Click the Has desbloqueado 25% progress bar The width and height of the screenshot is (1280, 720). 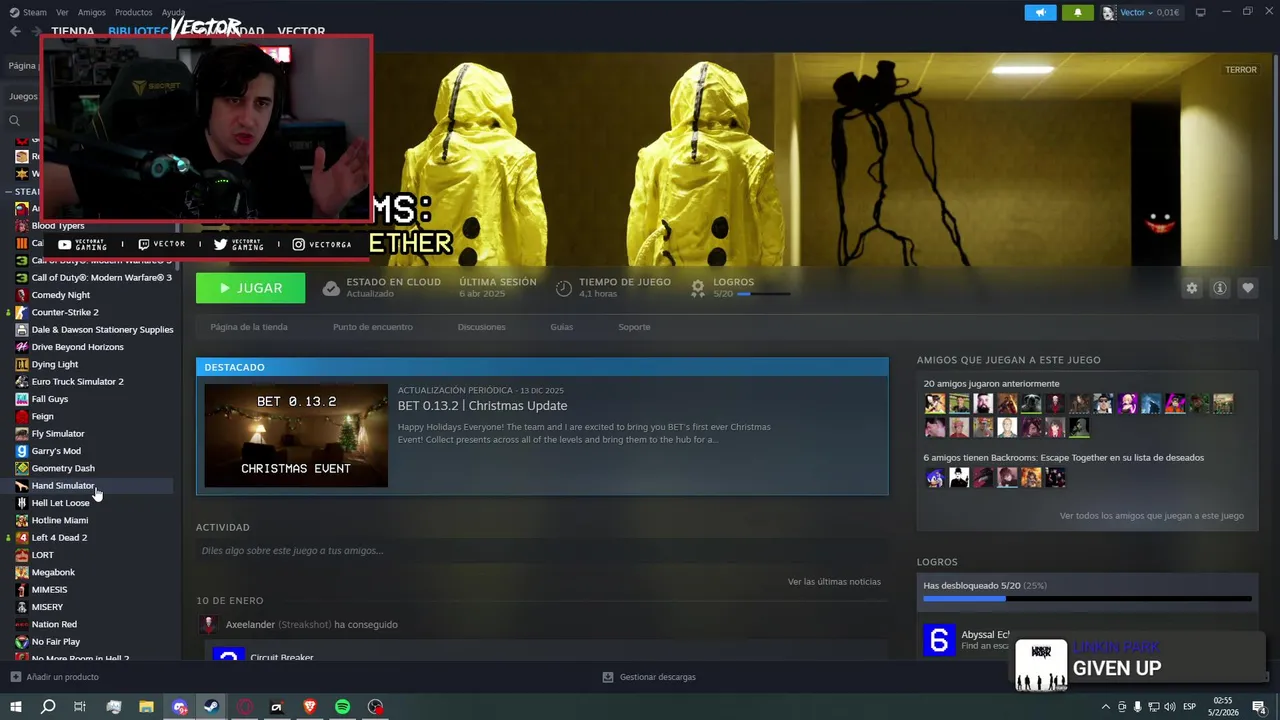point(1087,599)
